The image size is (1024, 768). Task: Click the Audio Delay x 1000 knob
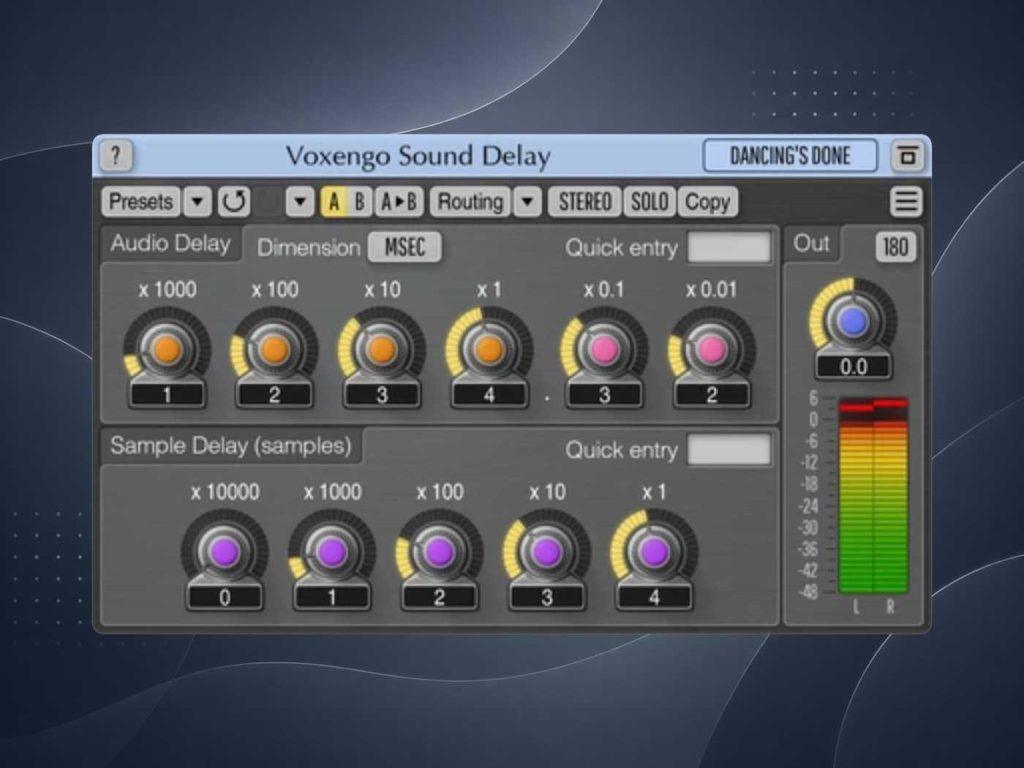(x=167, y=350)
